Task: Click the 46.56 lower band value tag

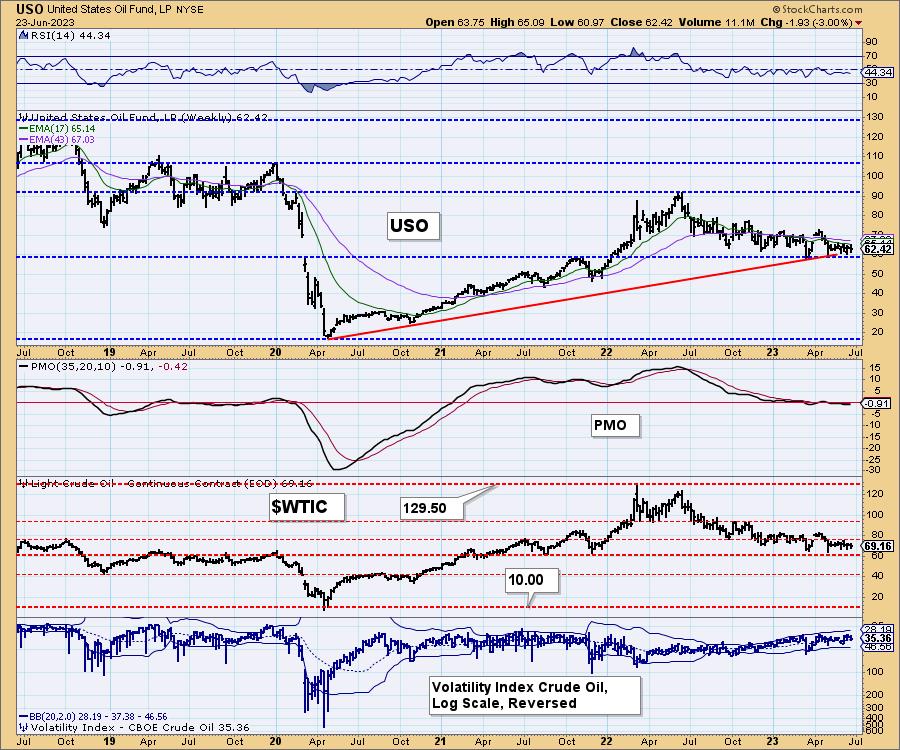Action: (878, 647)
